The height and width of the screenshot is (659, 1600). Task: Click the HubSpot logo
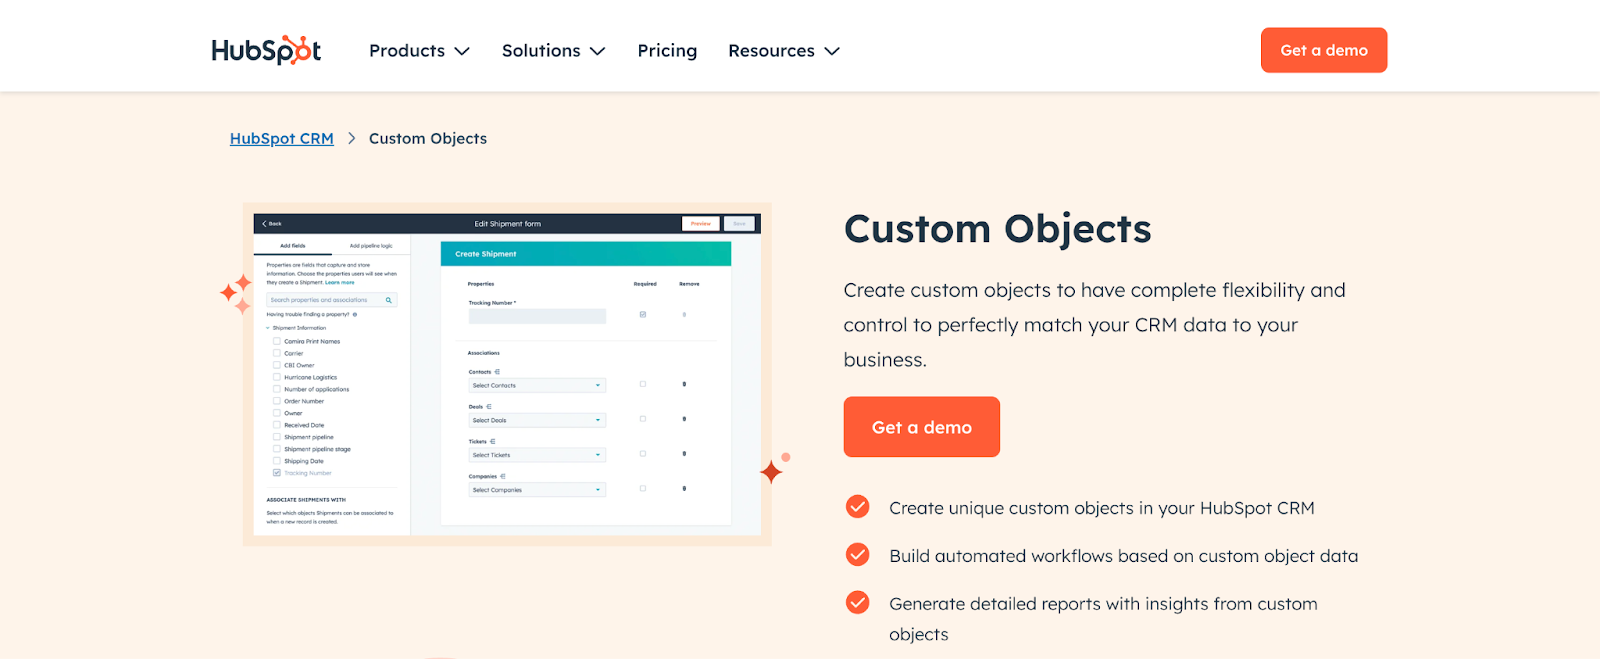click(x=266, y=50)
